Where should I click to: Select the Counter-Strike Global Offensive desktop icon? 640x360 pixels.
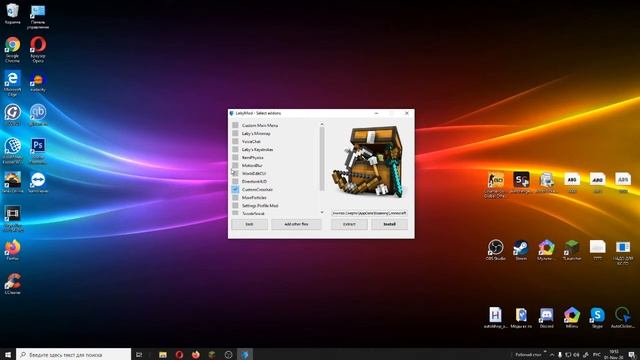[496, 185]
